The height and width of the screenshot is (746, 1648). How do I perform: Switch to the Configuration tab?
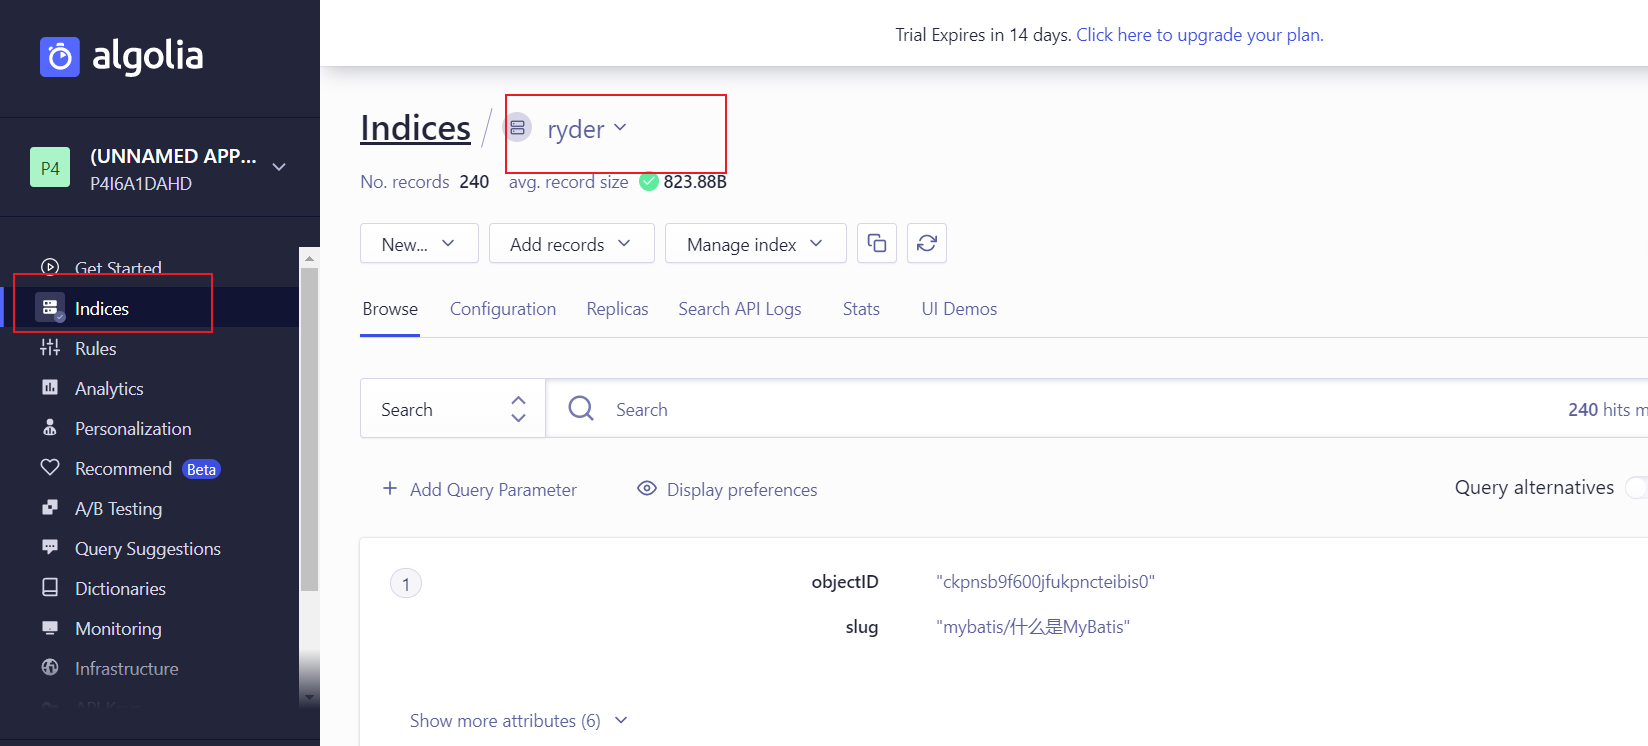click(x=503, y=309)
